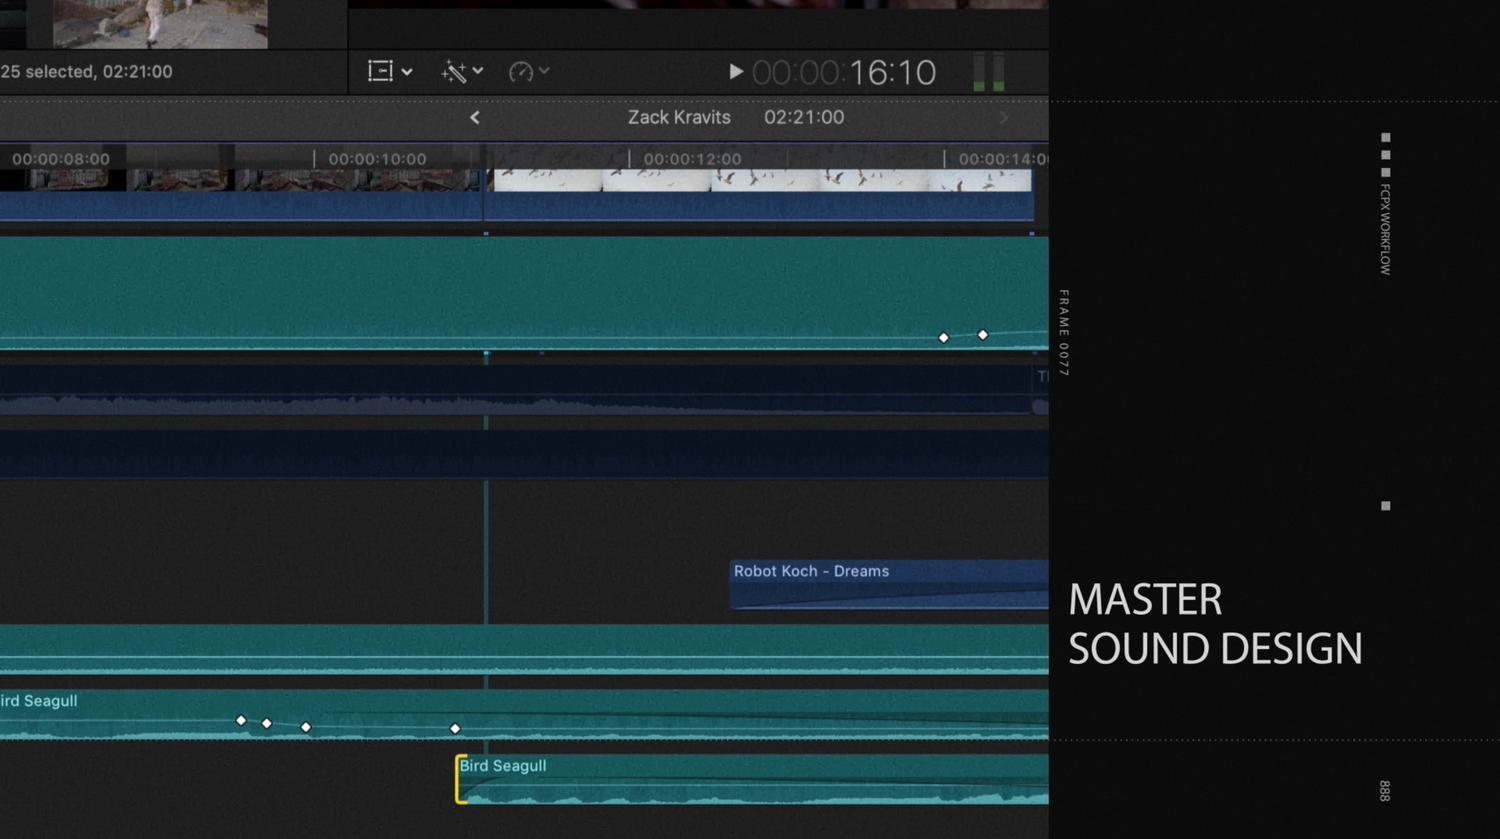Click the green audio meters icon
Viewport: 1500px width, 839px height.
[x=989, y=73]
